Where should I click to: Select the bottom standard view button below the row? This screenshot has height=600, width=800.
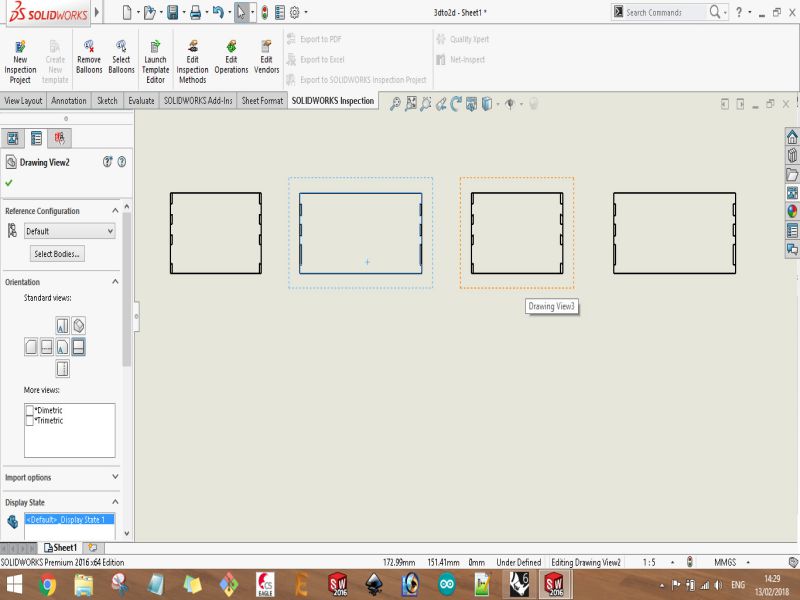click(62, 368)
